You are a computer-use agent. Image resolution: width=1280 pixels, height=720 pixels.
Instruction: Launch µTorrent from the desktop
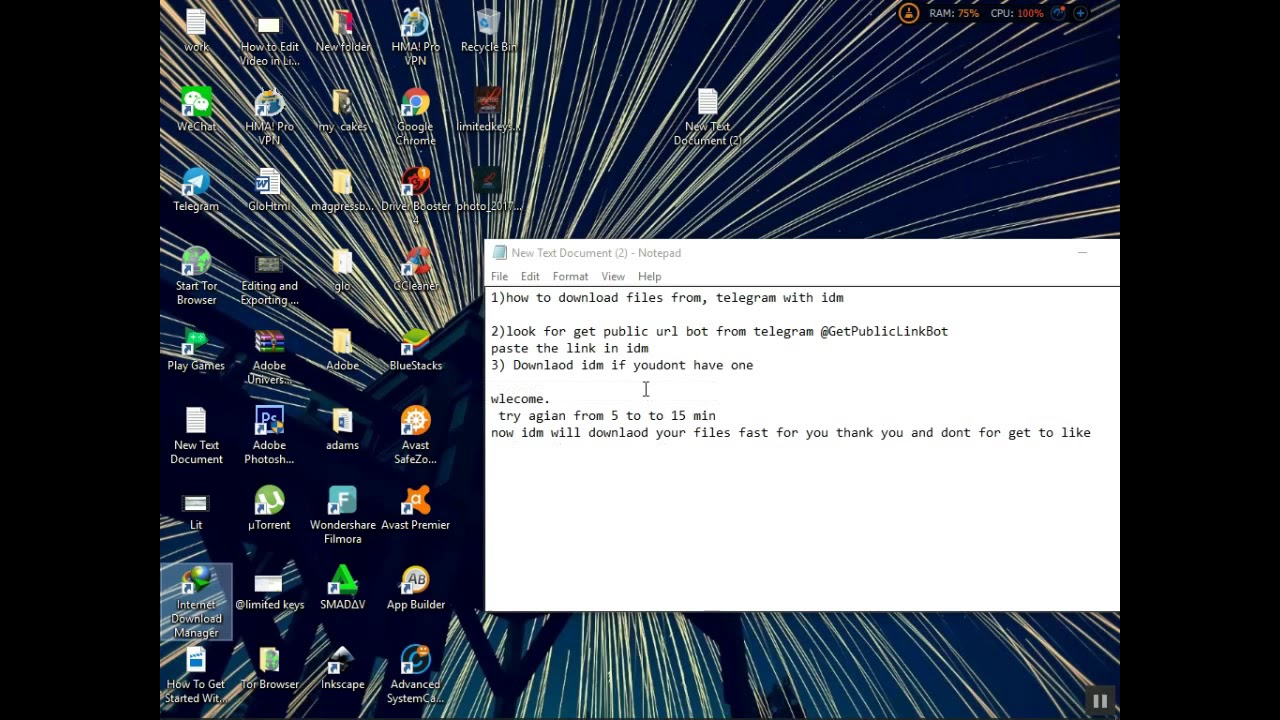pyautogui.click(x=269, y=508)
